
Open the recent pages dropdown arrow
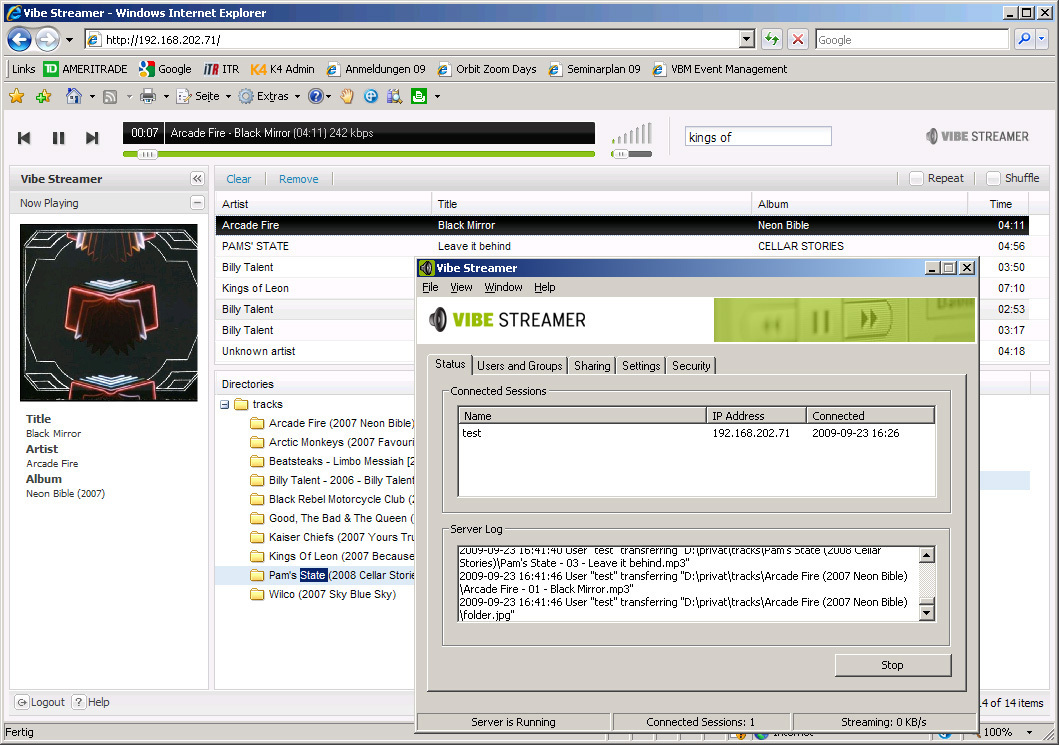[x=69, y=40]
